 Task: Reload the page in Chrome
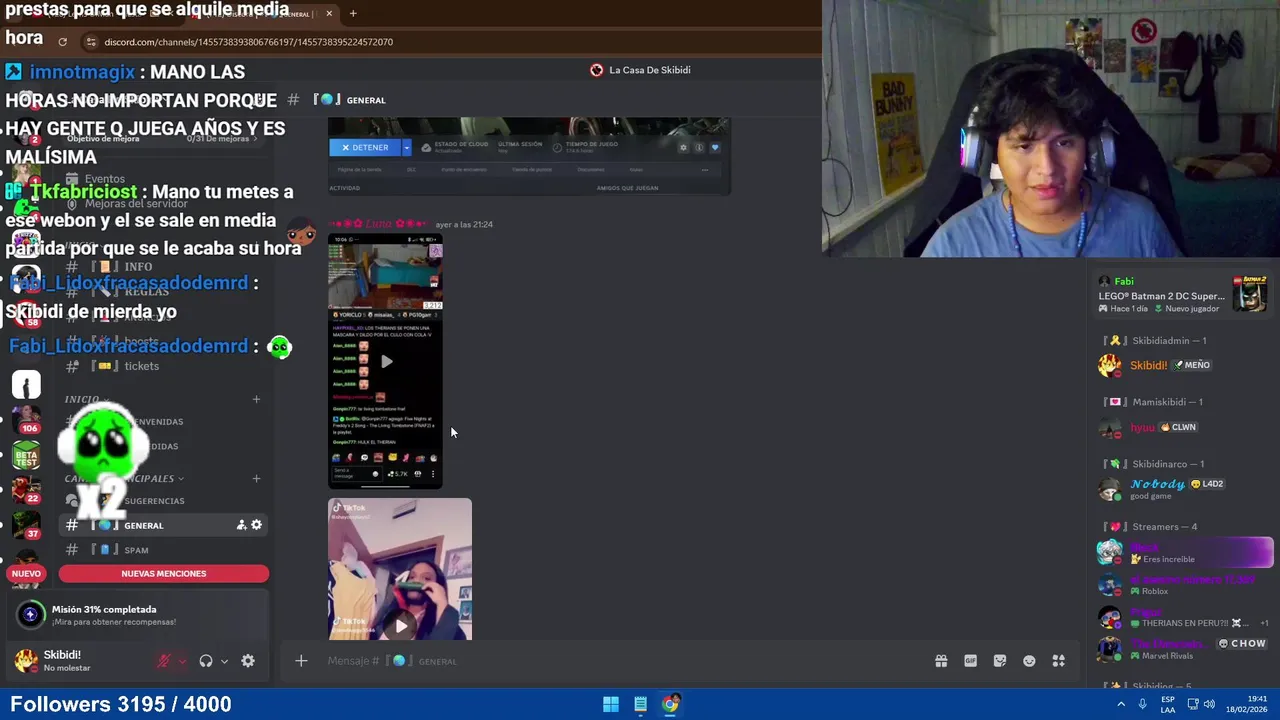click(x=62, y=42)
